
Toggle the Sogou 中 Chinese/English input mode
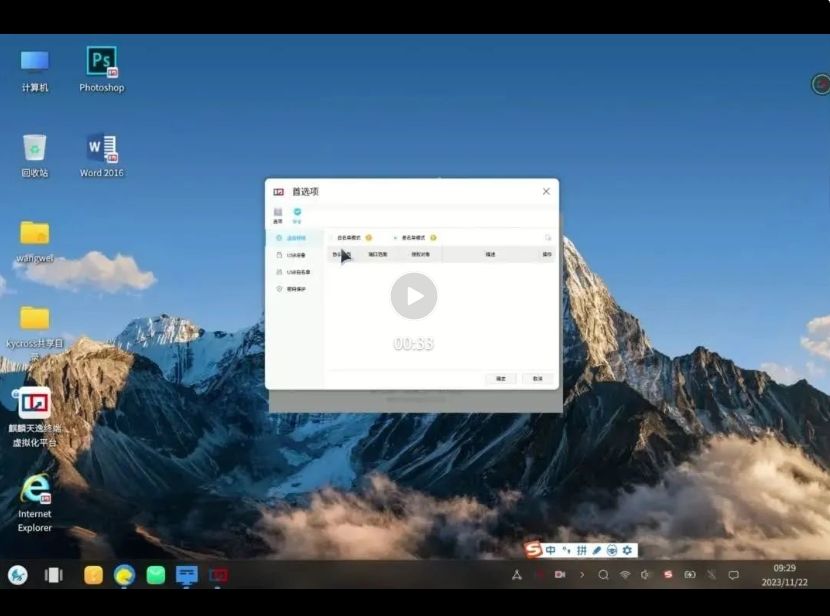coord(550,550)
